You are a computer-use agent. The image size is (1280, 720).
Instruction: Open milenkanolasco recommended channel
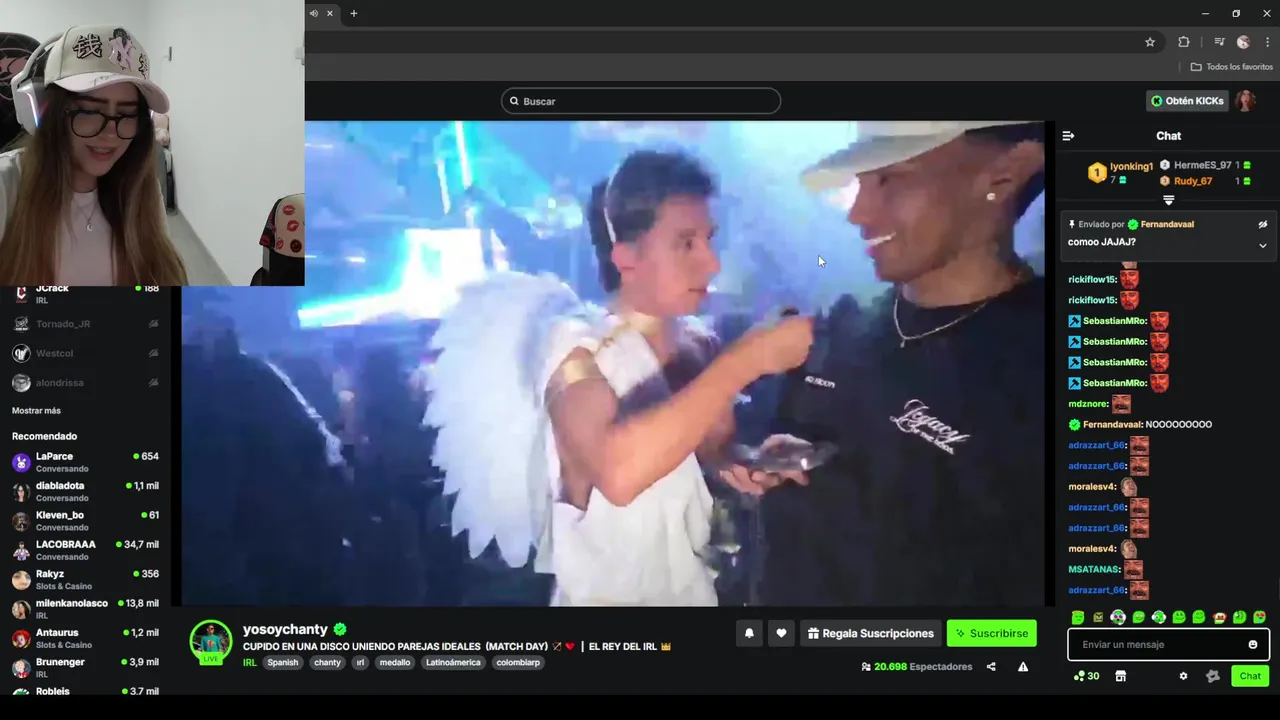[x=85, y=609]
